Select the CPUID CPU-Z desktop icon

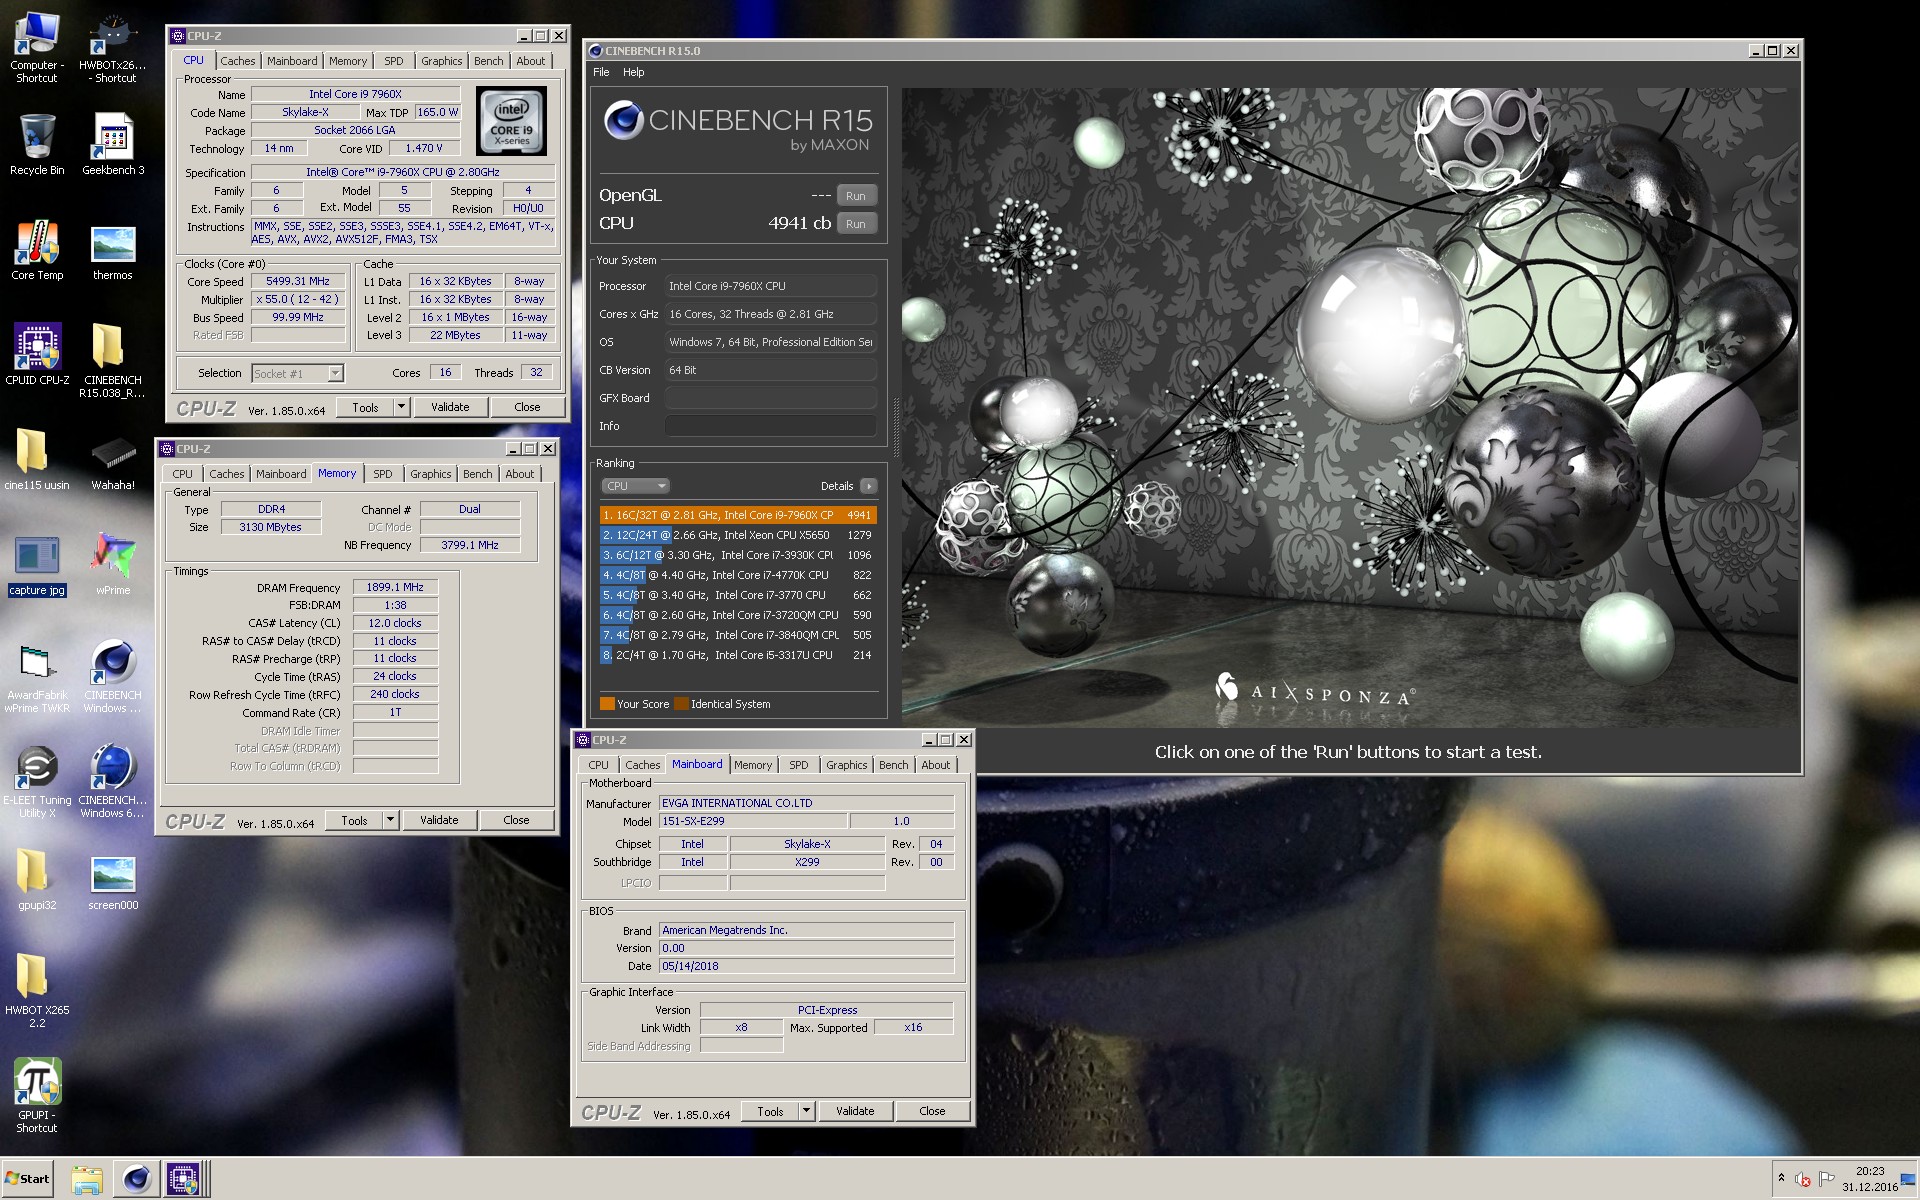pos(37,355)
